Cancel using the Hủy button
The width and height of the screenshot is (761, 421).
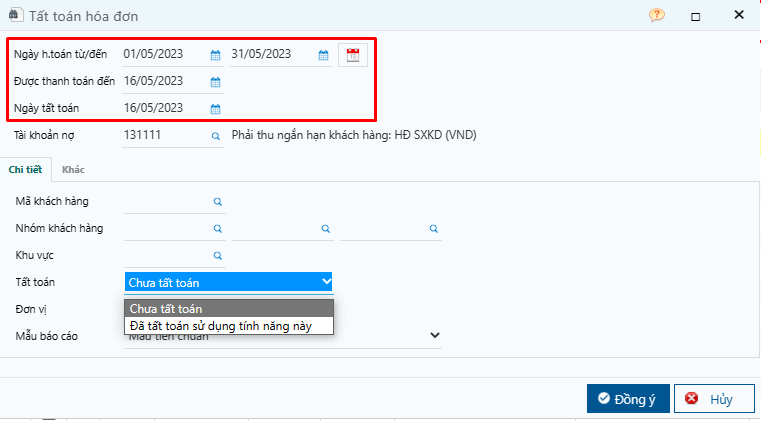pyautogui.click(x=714, y=399)
